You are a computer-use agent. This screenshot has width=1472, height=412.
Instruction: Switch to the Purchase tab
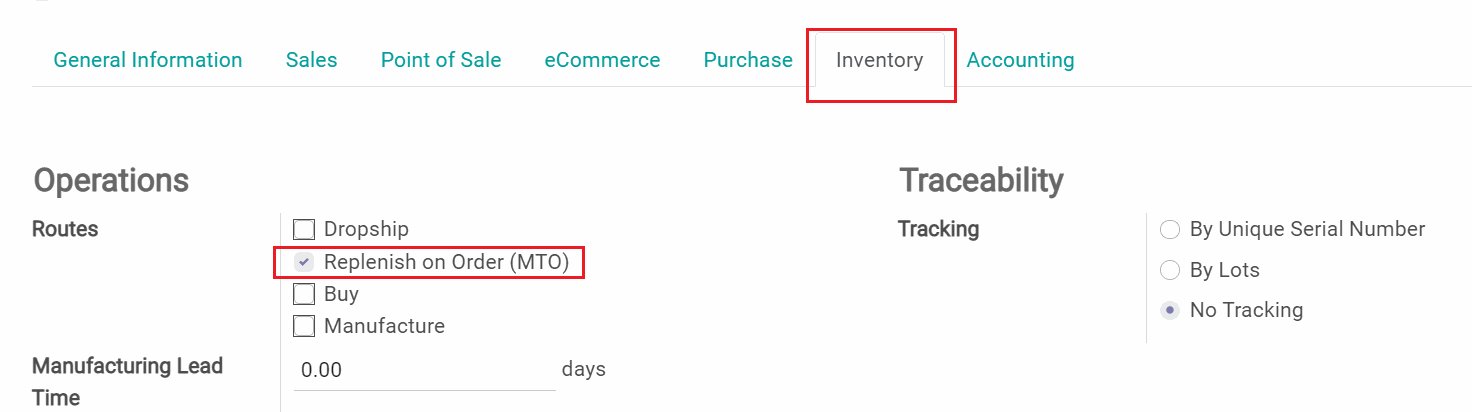pos(748,60)
